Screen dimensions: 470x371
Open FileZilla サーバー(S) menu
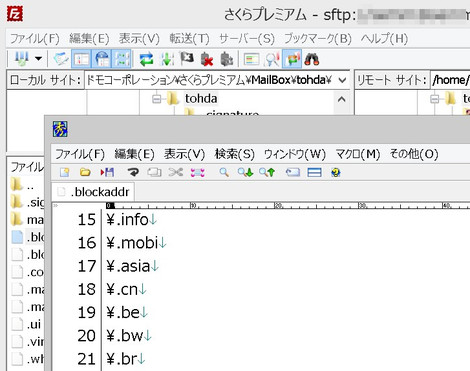pyautogui.click(x=247, y=39)
